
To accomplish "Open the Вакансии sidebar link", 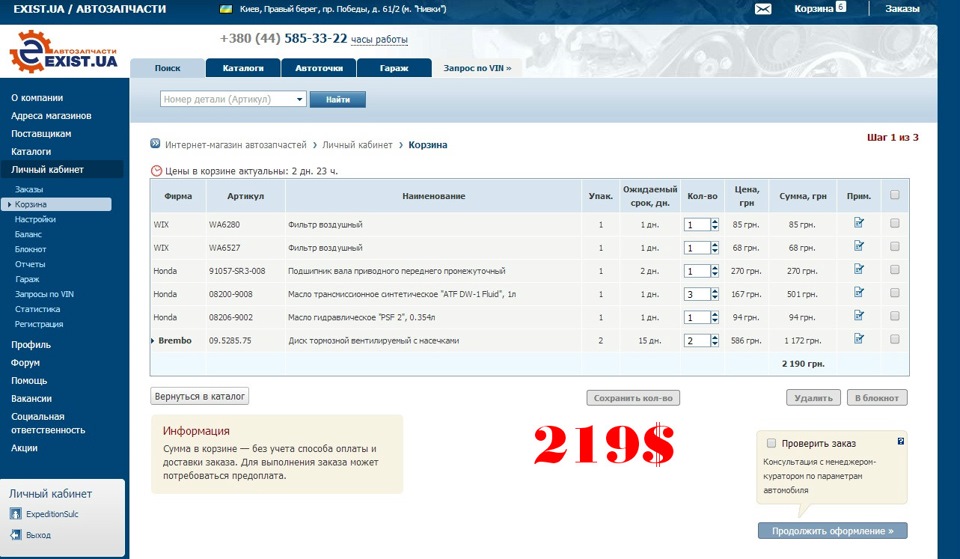I will [31, 399].
